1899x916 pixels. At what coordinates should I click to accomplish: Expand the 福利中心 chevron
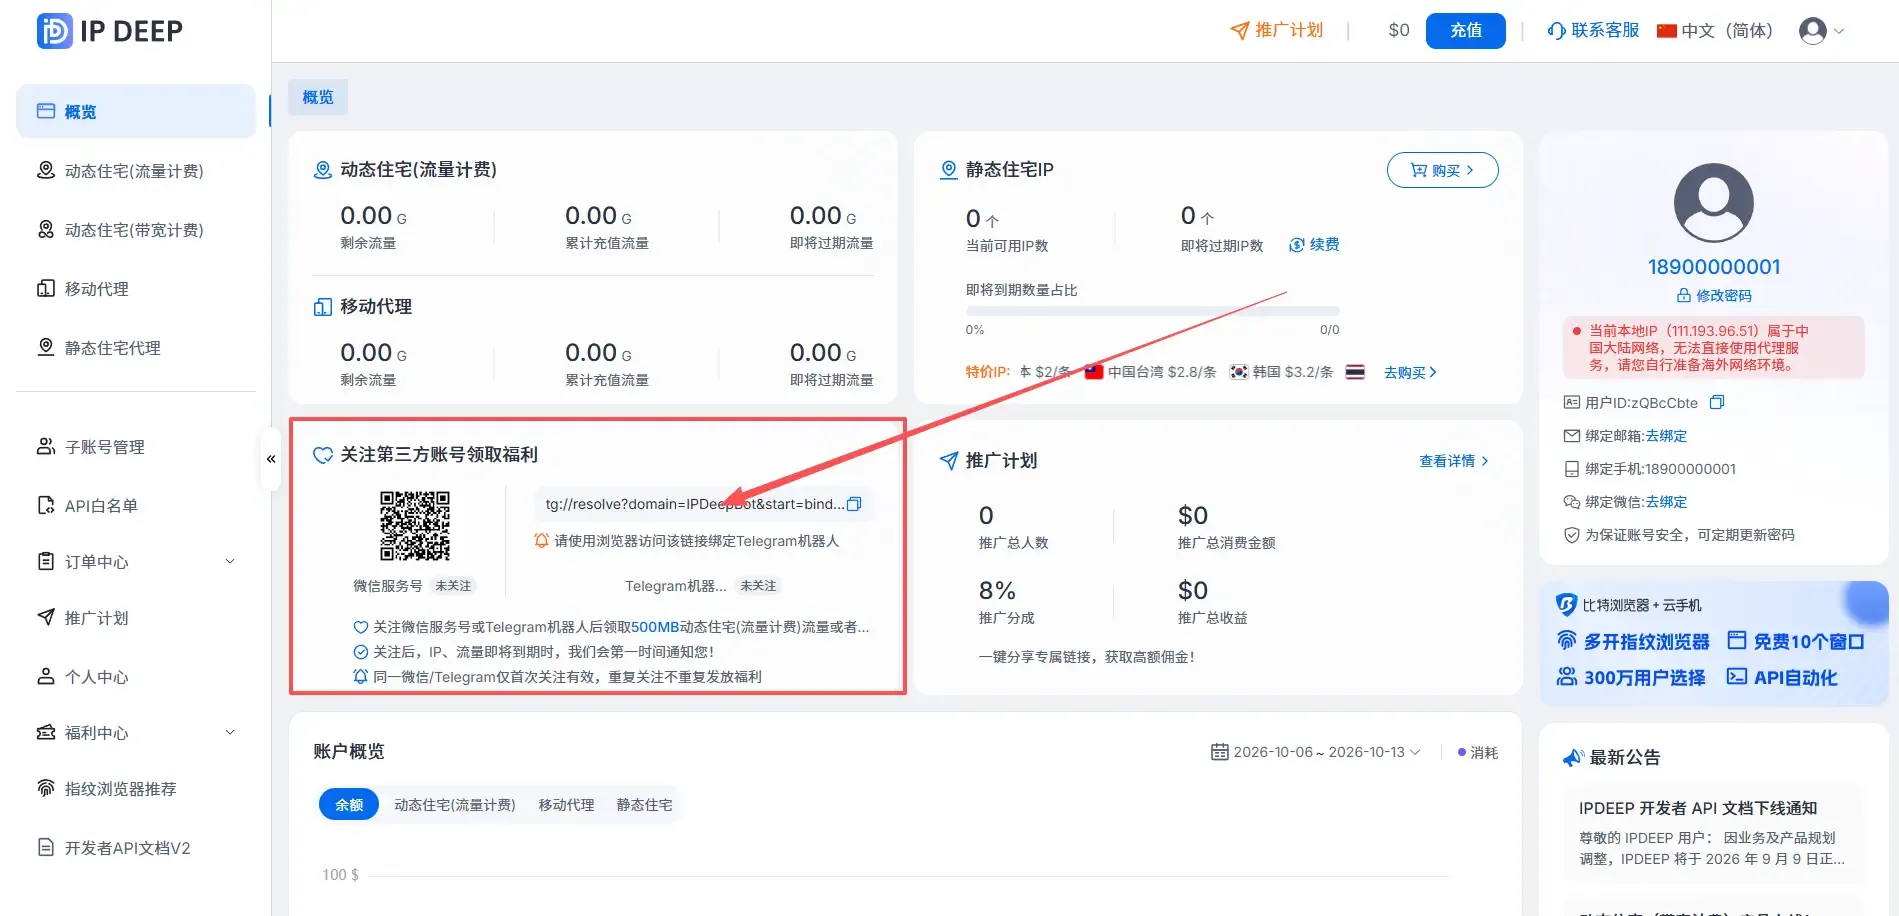coord(230,732)
